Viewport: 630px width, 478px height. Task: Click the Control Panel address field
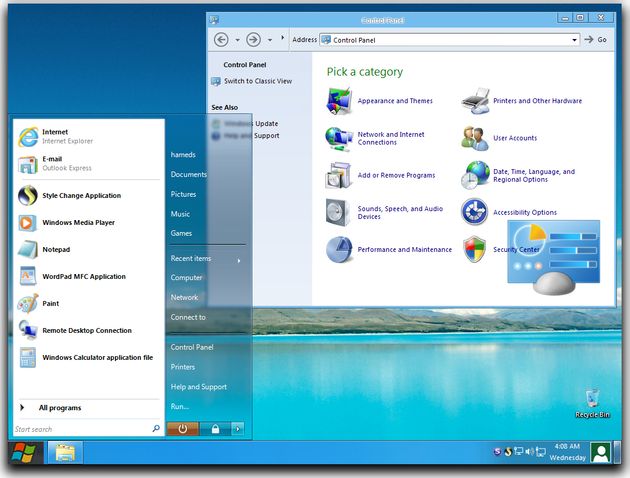pyautogui.click(x=450, y=40)
